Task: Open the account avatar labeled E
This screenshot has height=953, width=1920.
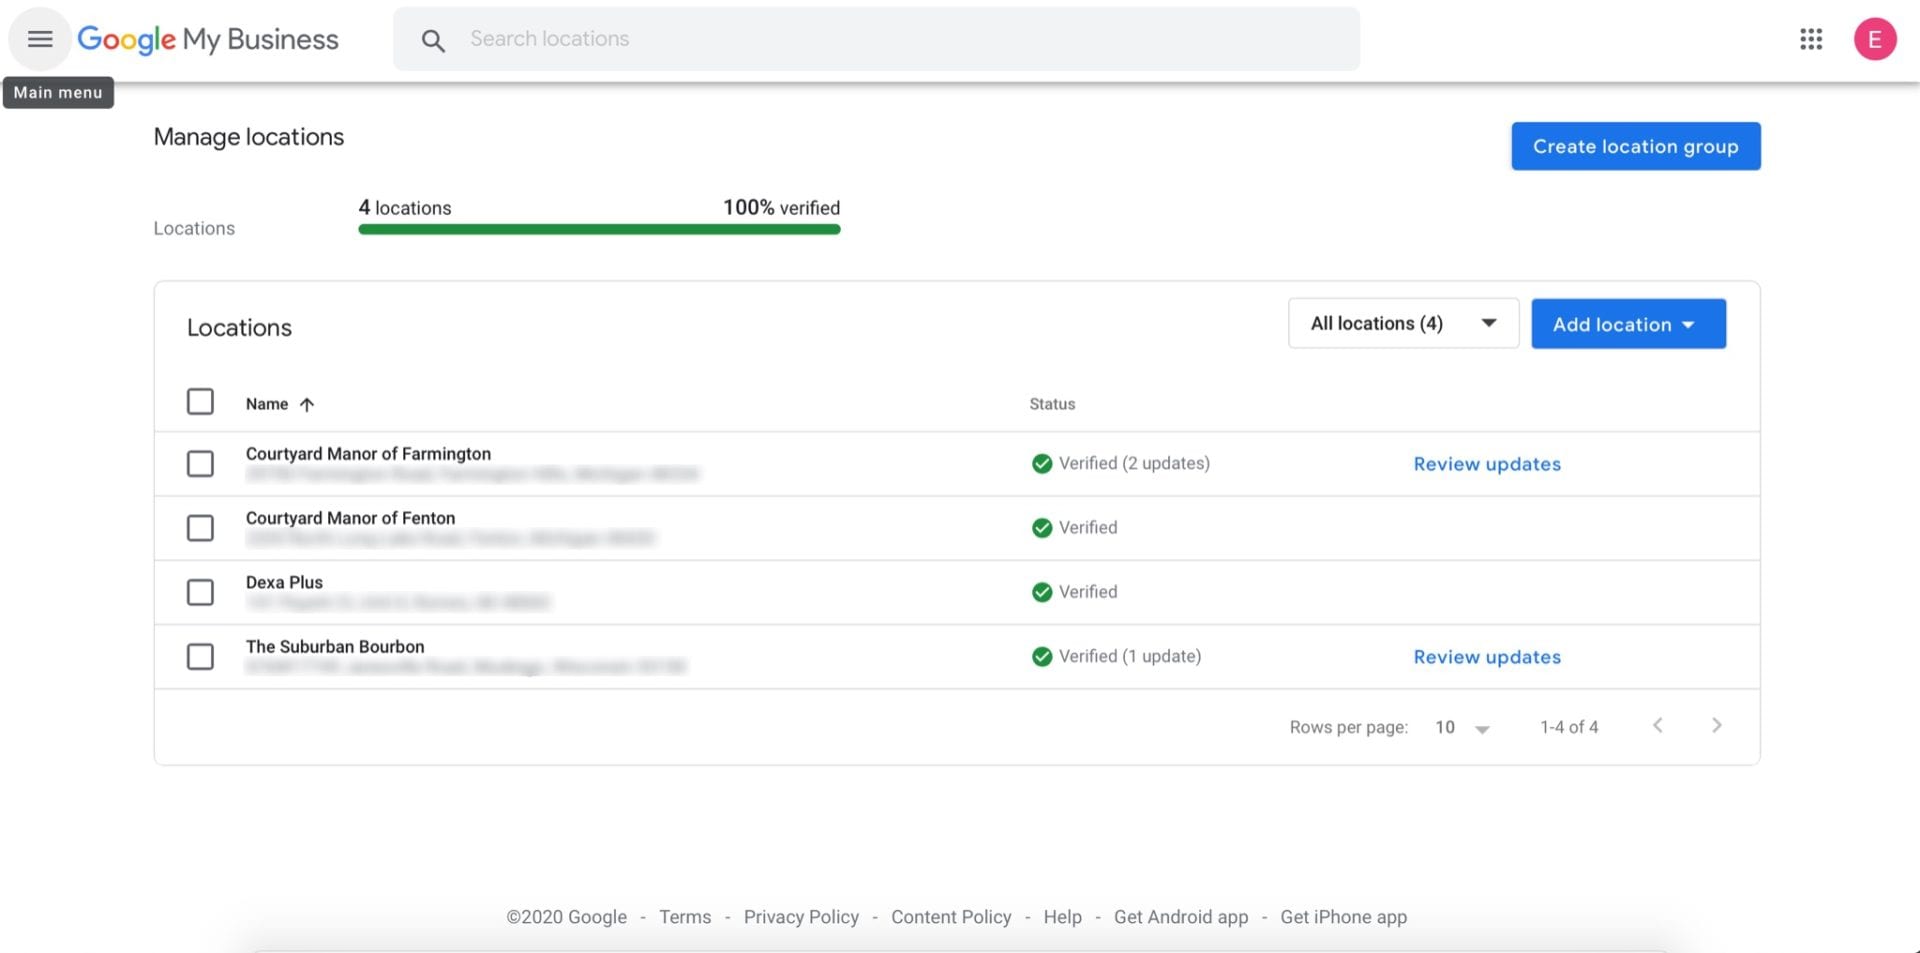Action: coord(1875,39)
